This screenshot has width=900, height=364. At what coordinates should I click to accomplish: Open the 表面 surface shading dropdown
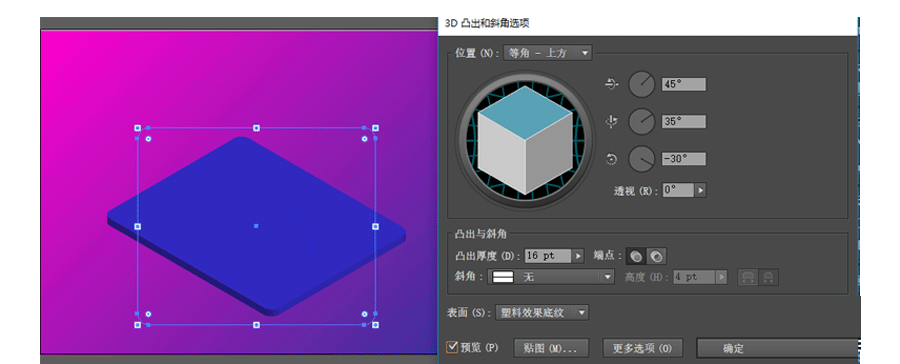[542, 313]
